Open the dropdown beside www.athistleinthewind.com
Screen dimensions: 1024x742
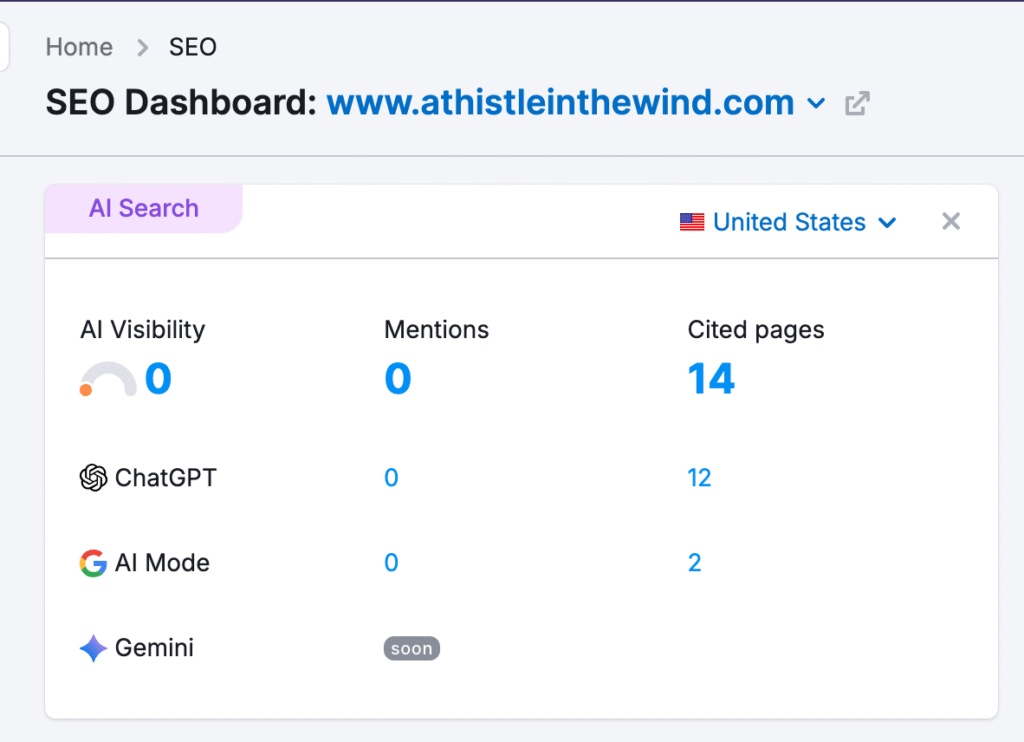[817, 103]
